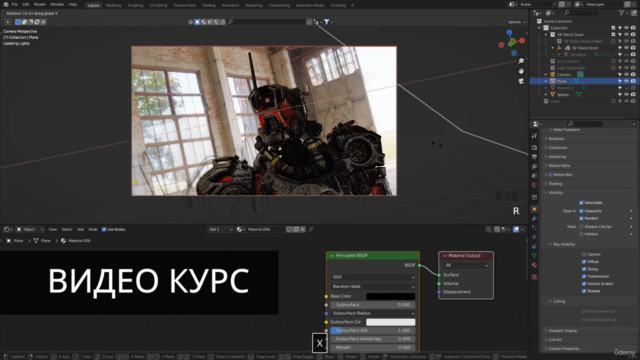Select Scene Collection in outliner
Viewport: 640px width, 360px height.
558,21
